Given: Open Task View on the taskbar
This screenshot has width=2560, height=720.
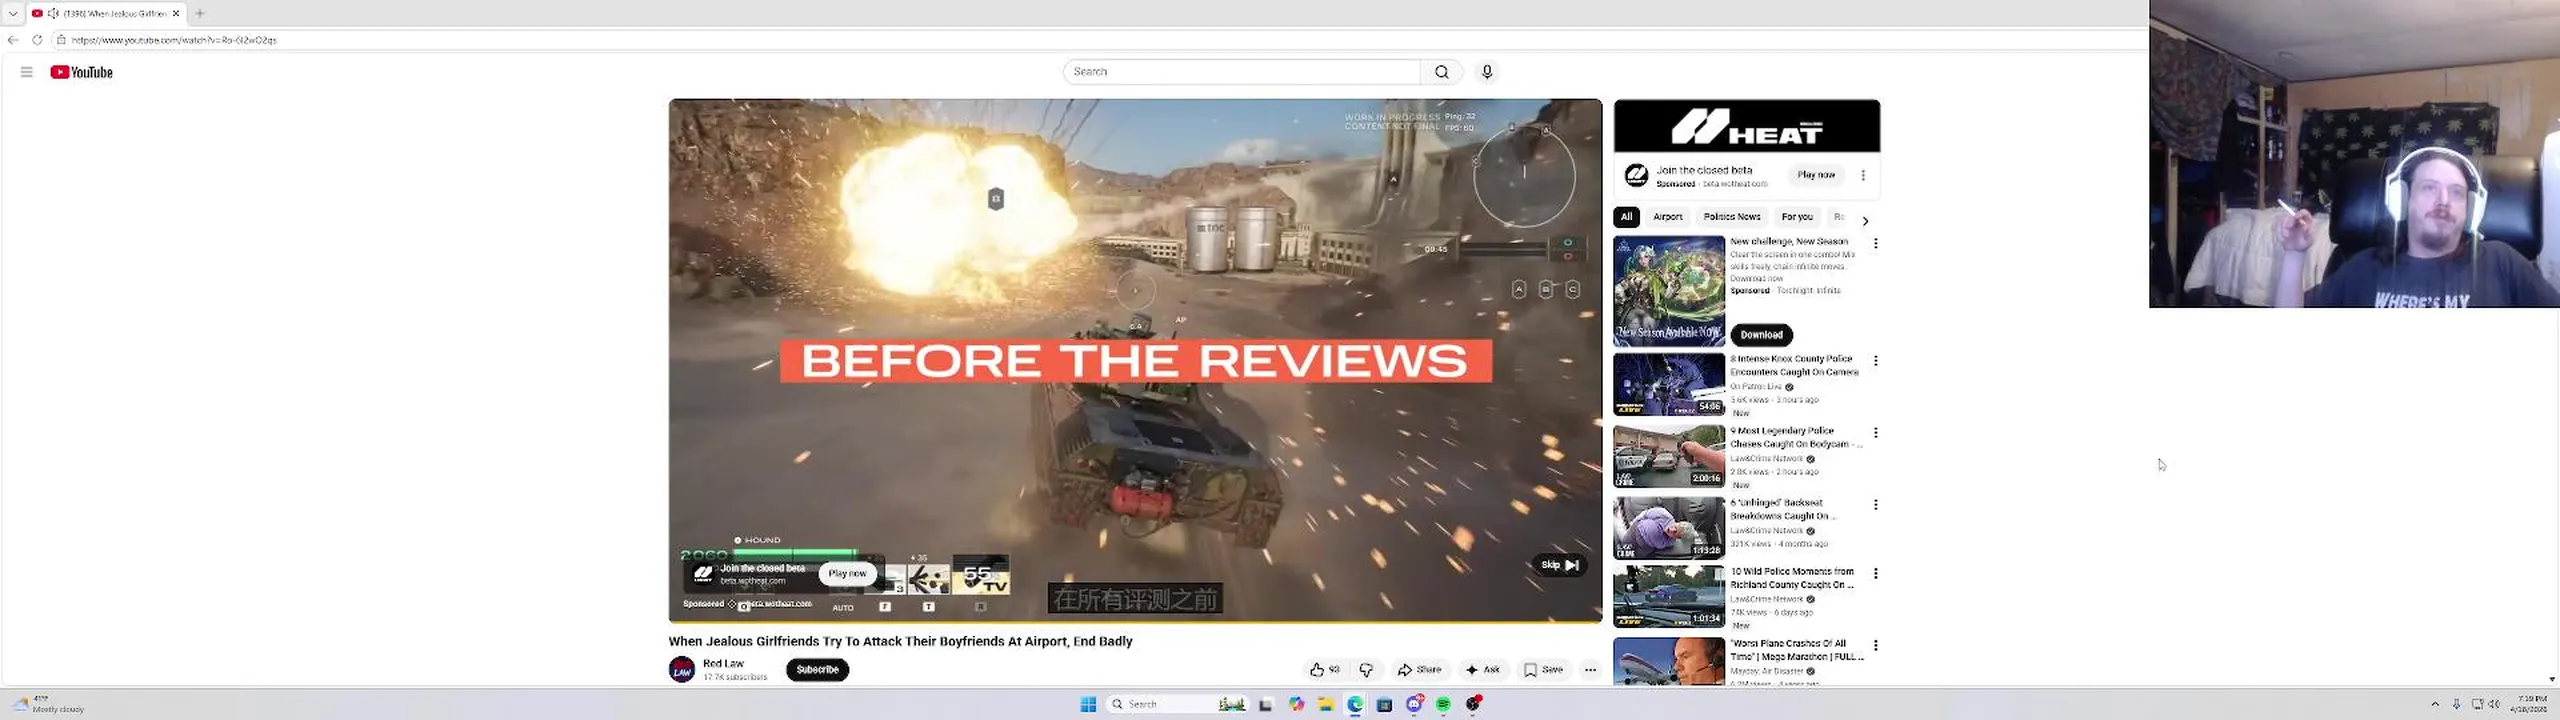Looking at the screenshot, I should (1265, 704).
